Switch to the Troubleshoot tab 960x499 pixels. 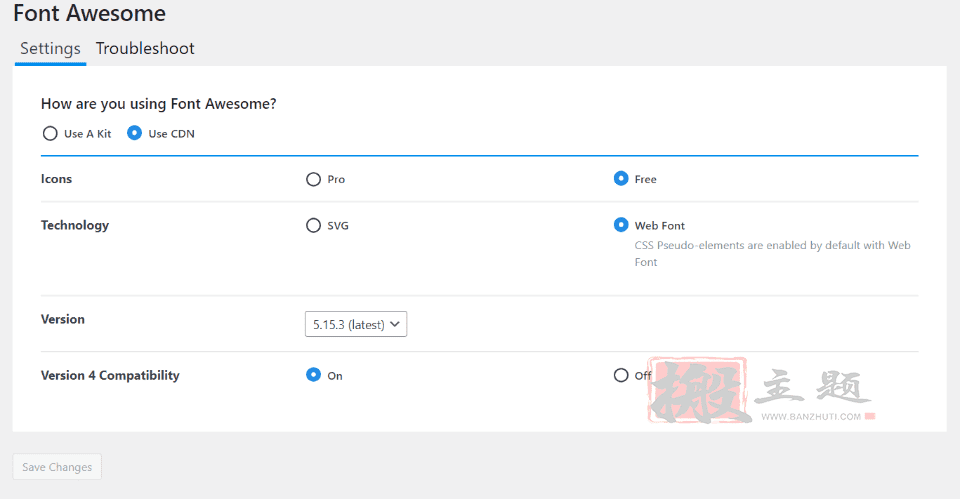145,48
